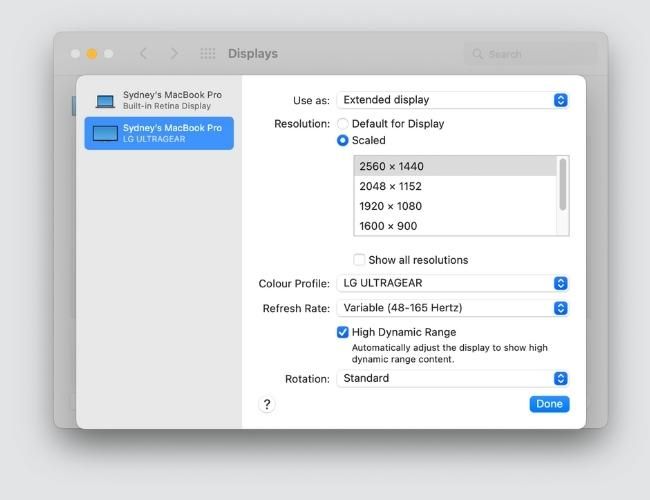Pick the 1600 × 900 resolution
The width and height of the screenshot is (650, 500).
455,226
